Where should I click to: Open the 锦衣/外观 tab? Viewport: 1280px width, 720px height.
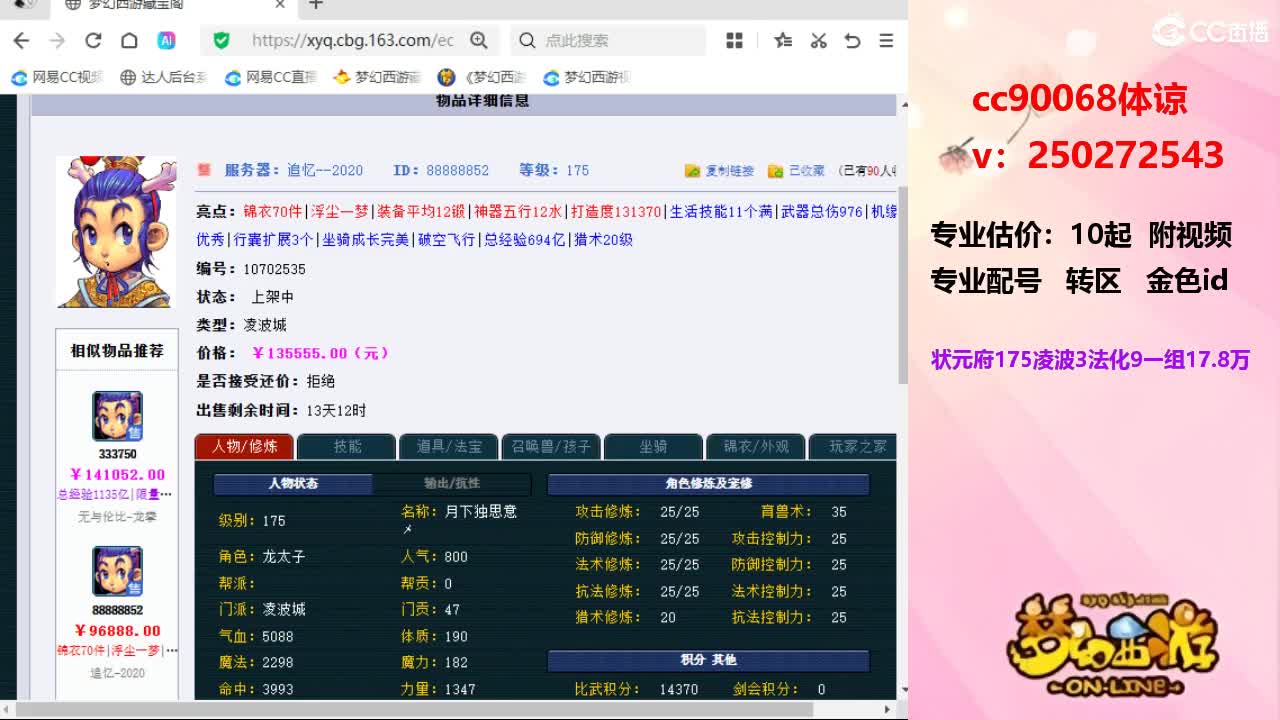tap(755, 446)
